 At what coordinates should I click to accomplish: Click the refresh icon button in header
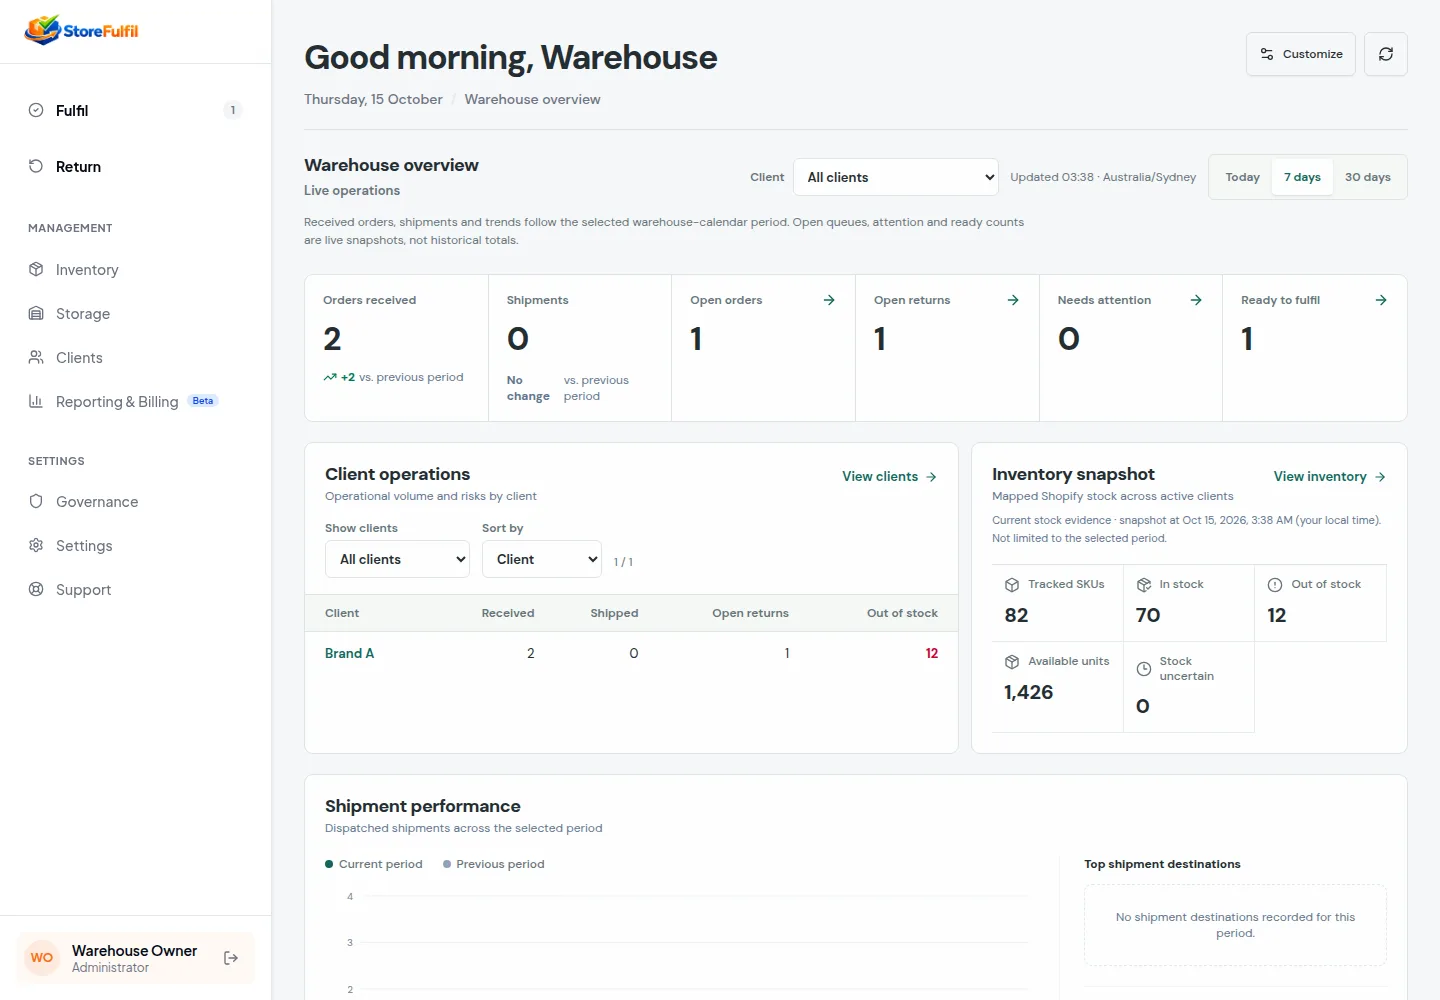pos(1386,54)
